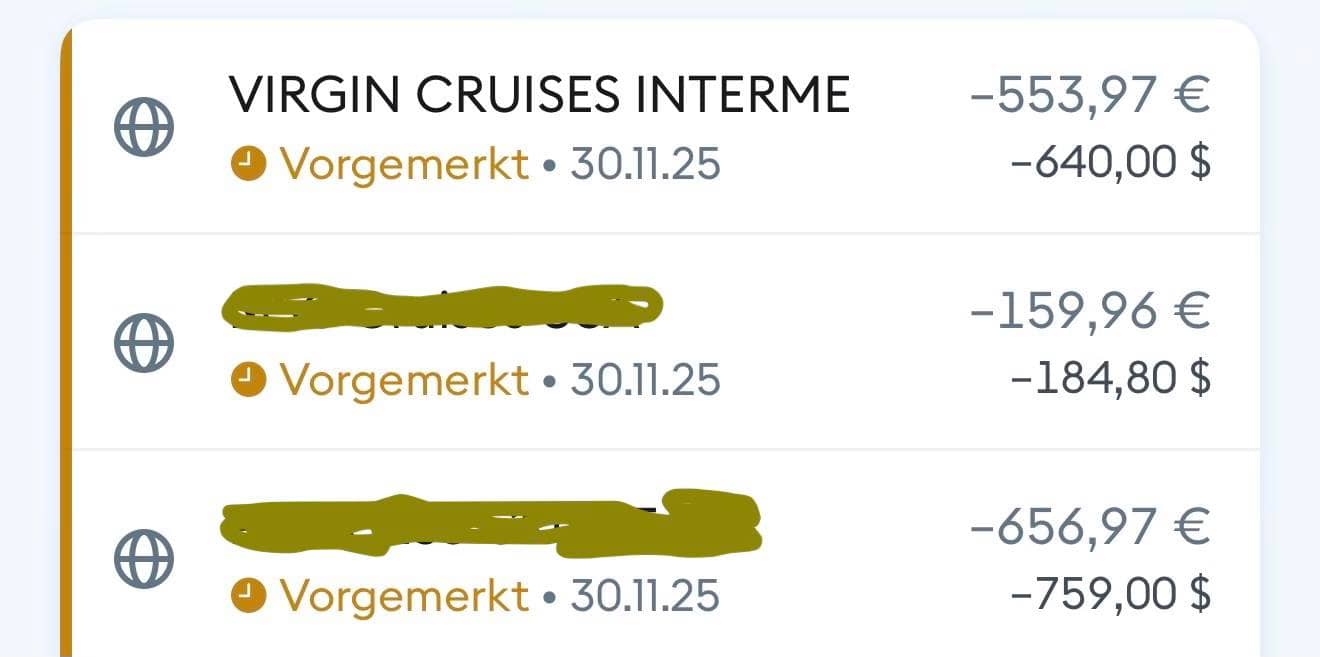Tap Vorgemerkt status in the −656,97 € row

coord(403,595)
